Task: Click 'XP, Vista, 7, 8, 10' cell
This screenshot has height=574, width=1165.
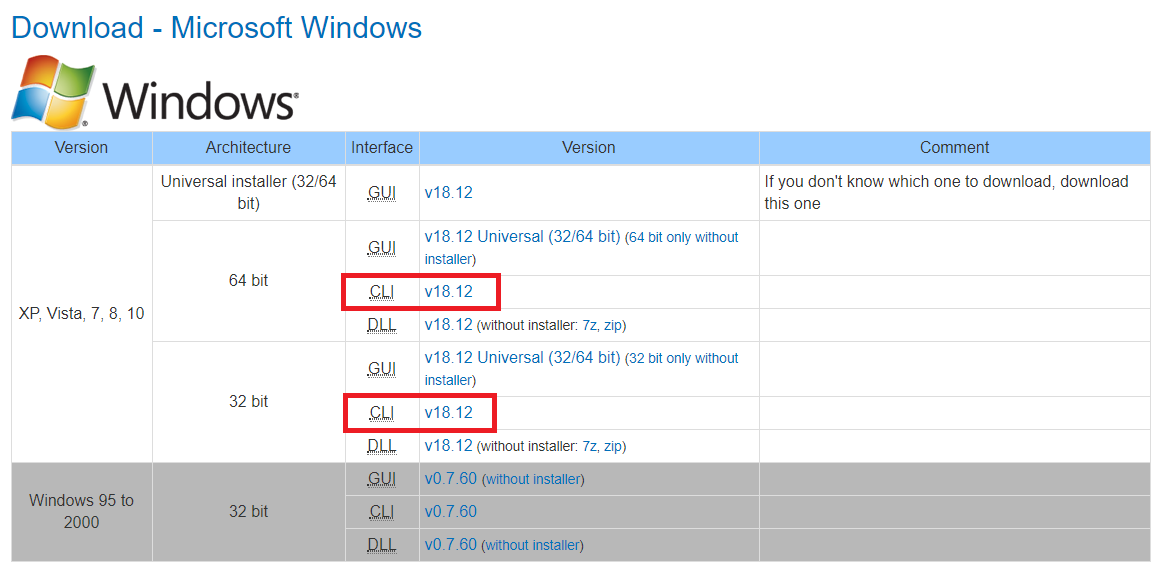Action: click(82, 314)
